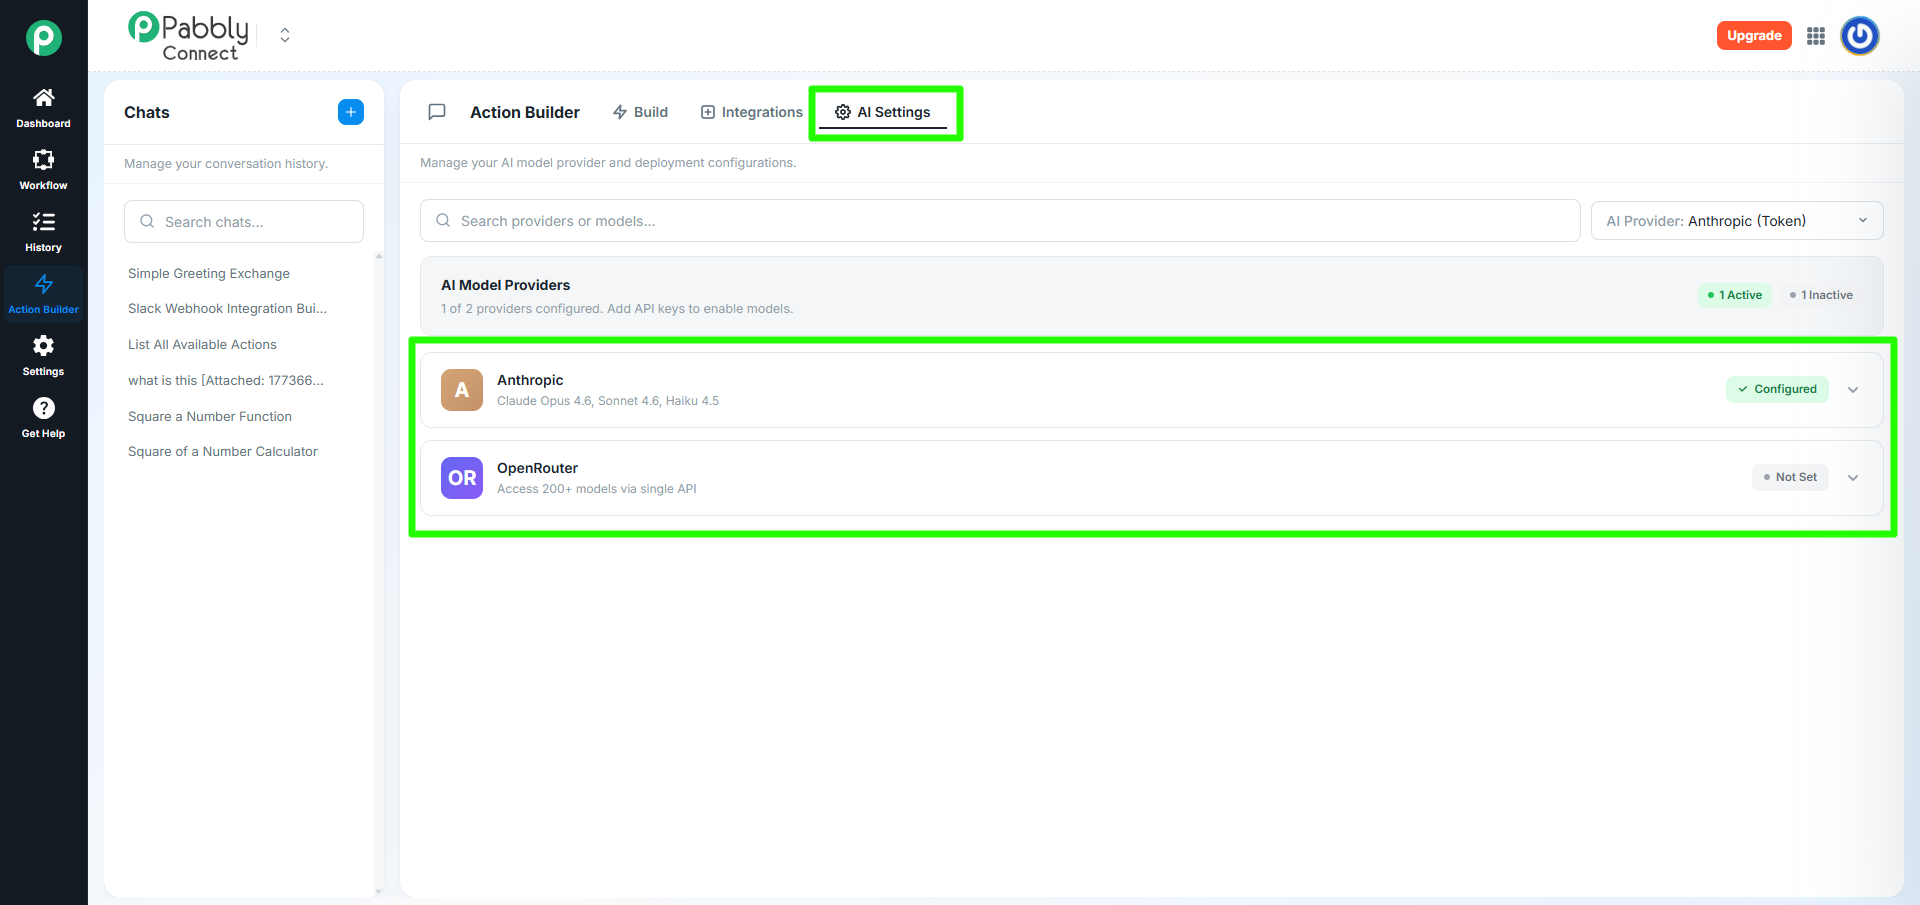Open the Square of a Number Calculator chat
1920x905 pixels.
(223, 452)
